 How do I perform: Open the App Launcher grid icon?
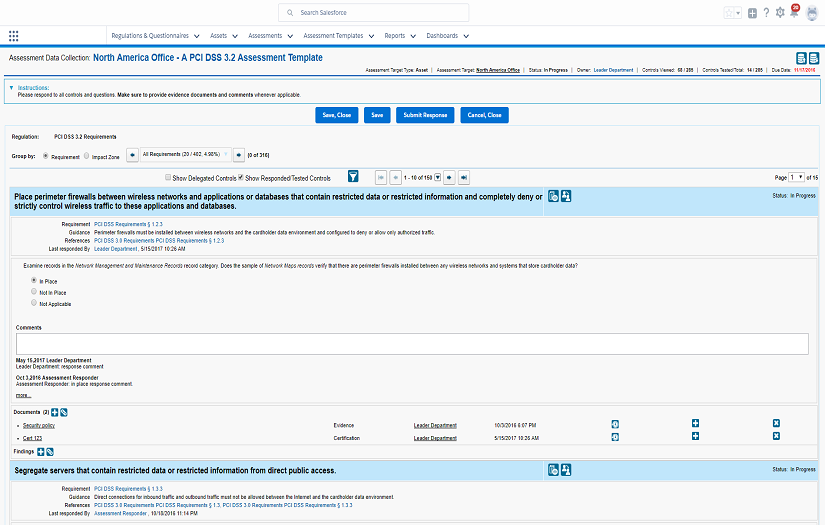pyautogui.click(x=14, y=36)
